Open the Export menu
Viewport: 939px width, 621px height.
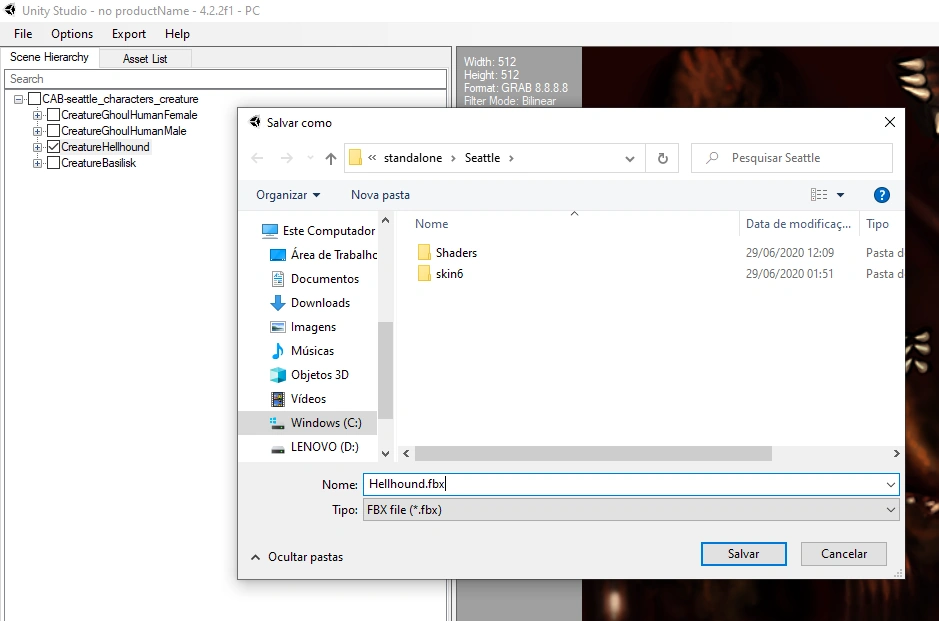pos(129,34)
